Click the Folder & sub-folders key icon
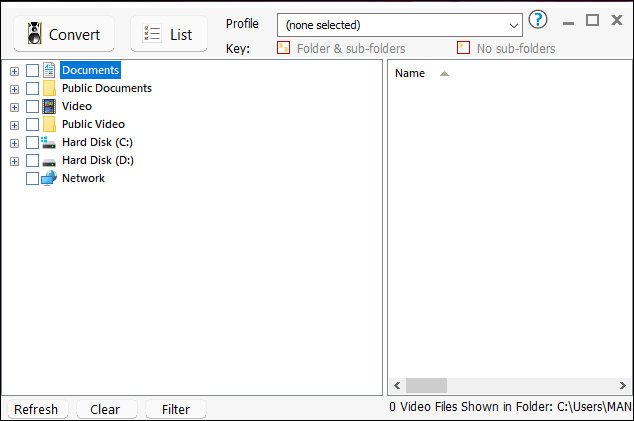The height and width of the screenshot is (421, 634). click(x=283, y=48)
